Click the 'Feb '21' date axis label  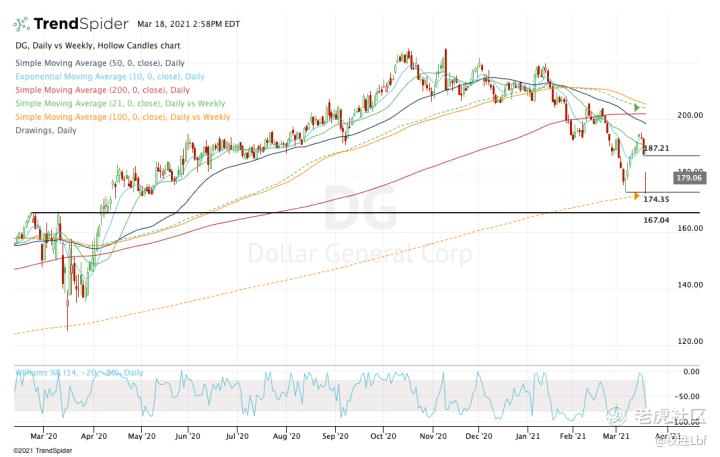point(573,435)
